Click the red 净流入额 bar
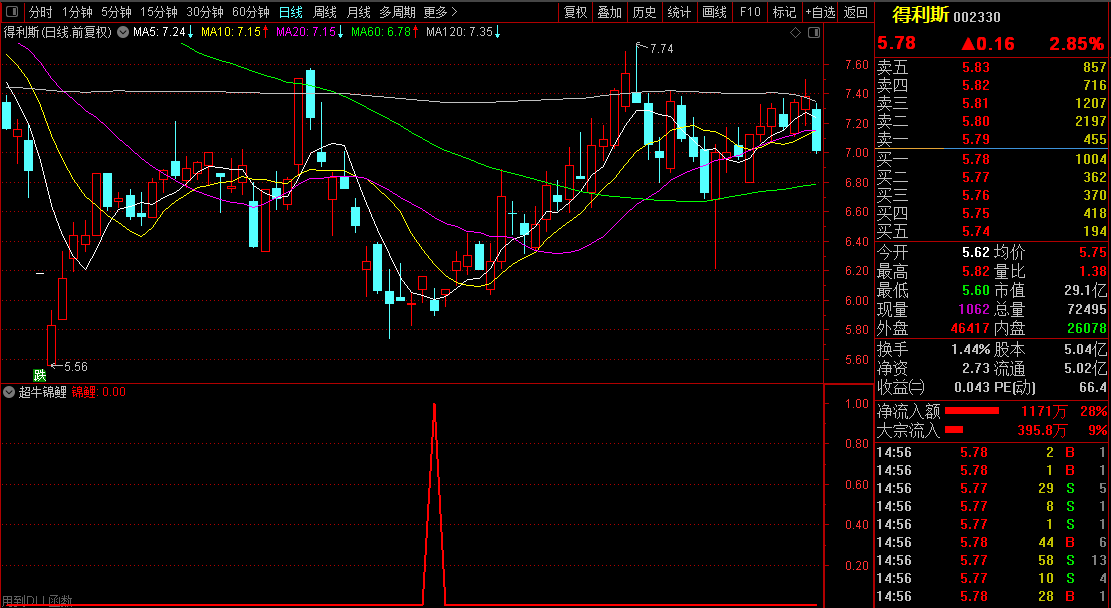The height and width of the screenshot is (608, 1111). coord(972,411)
